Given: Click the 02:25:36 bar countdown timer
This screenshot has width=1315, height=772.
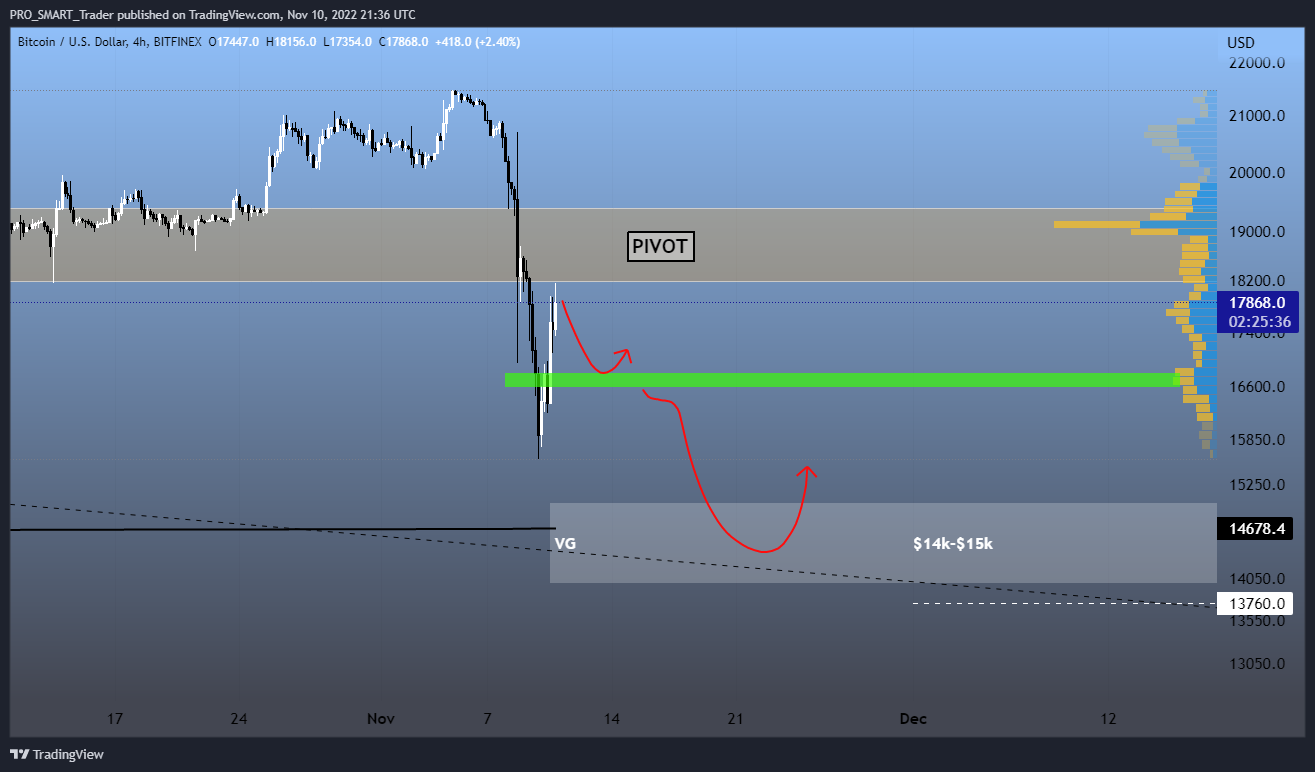Looking at the screenshot, I should coord(1257,322).
